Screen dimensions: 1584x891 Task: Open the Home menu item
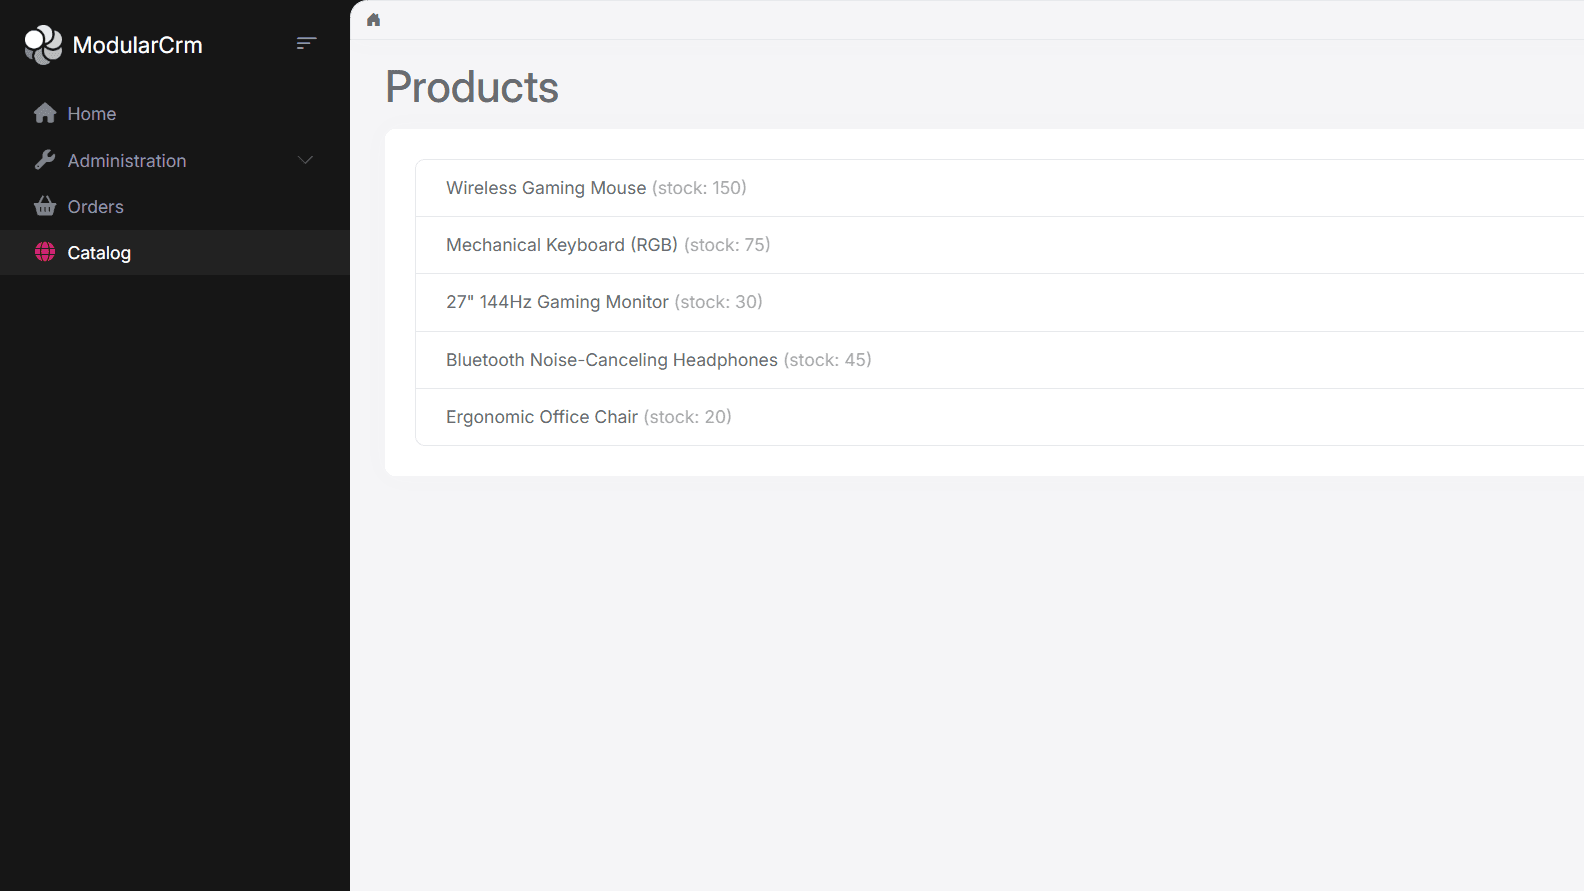[175, 114]
